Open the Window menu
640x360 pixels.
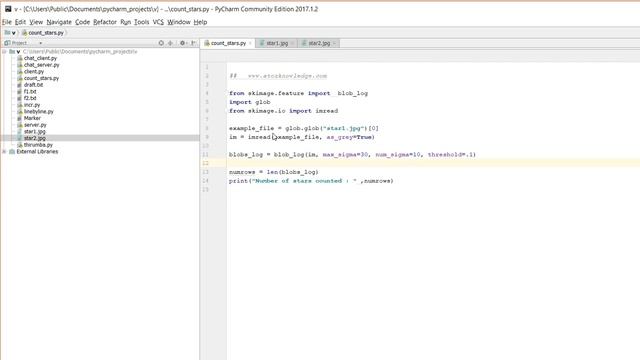pyautogui.click(x=179, y=22)
